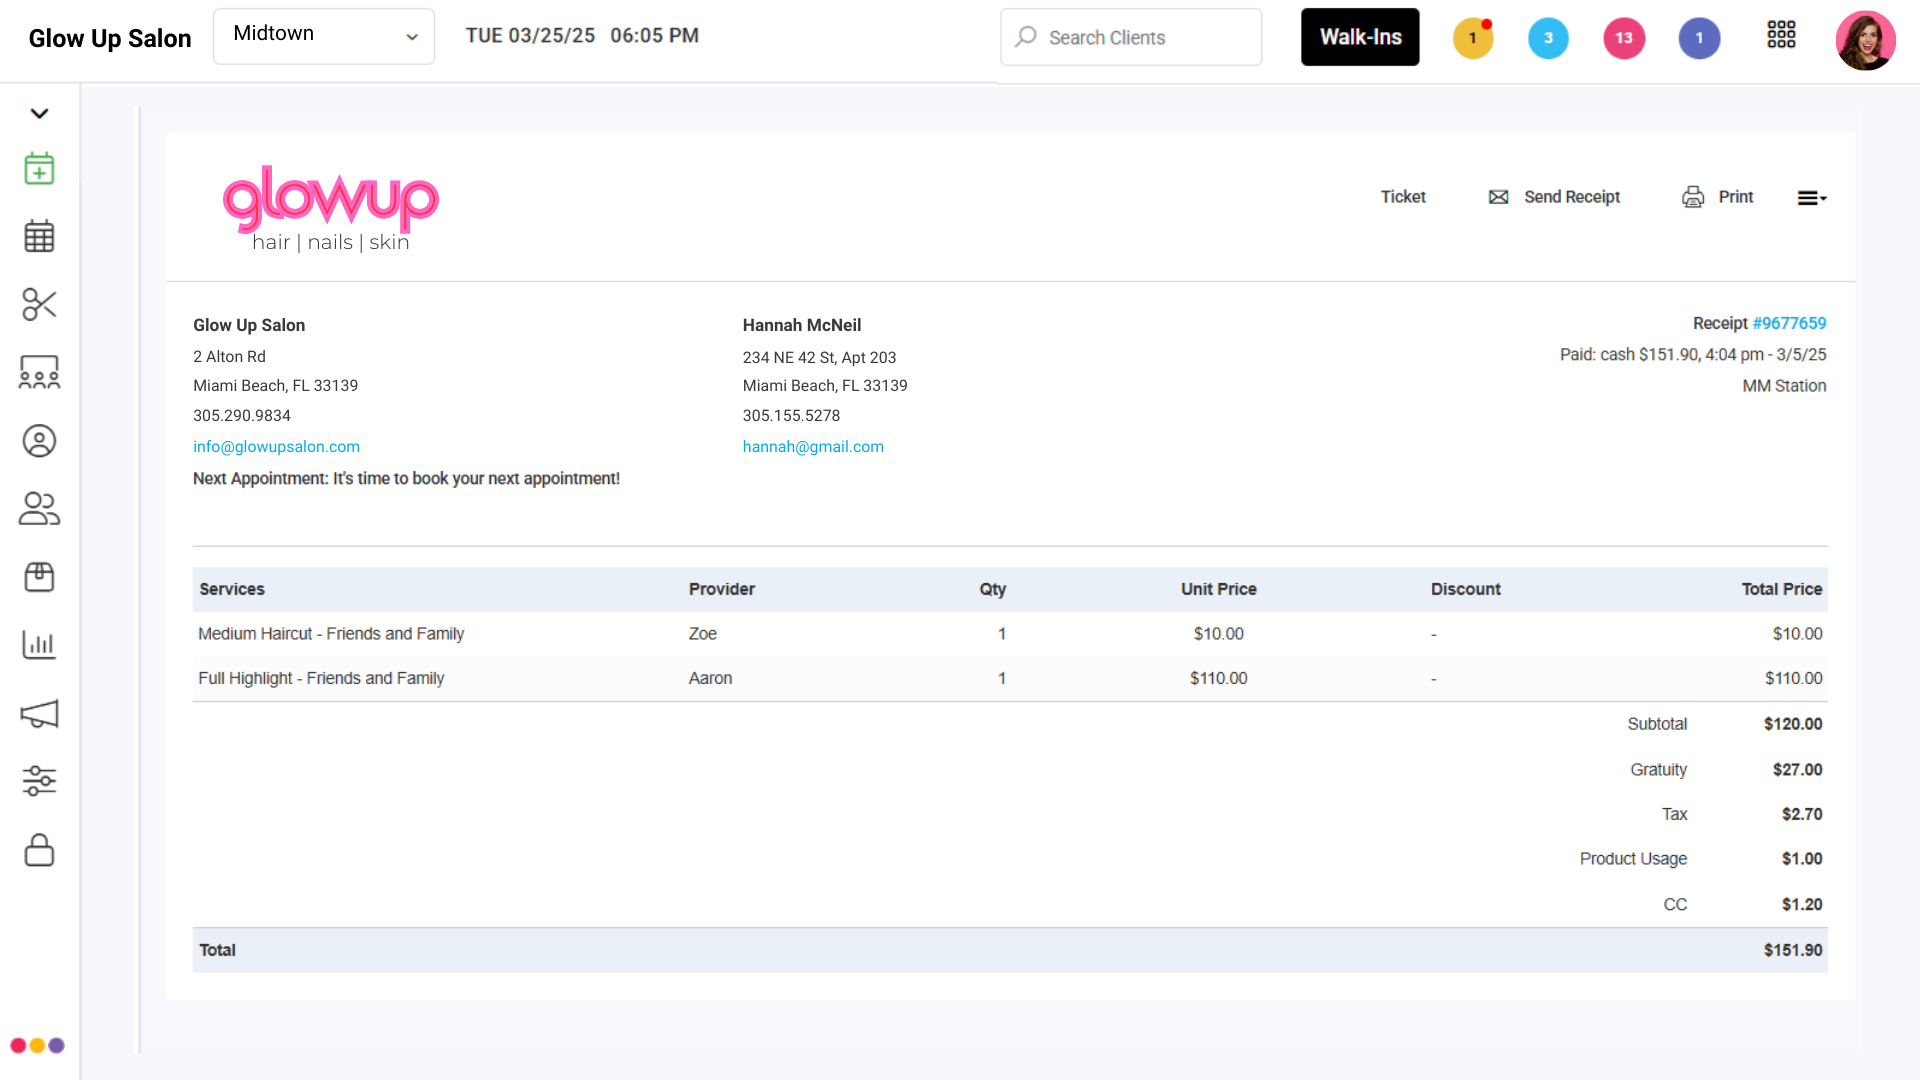Viewport: 1920px width, 1080px height.
Task: Open the pink badge showing 13
Action: tap(1624, 38)
